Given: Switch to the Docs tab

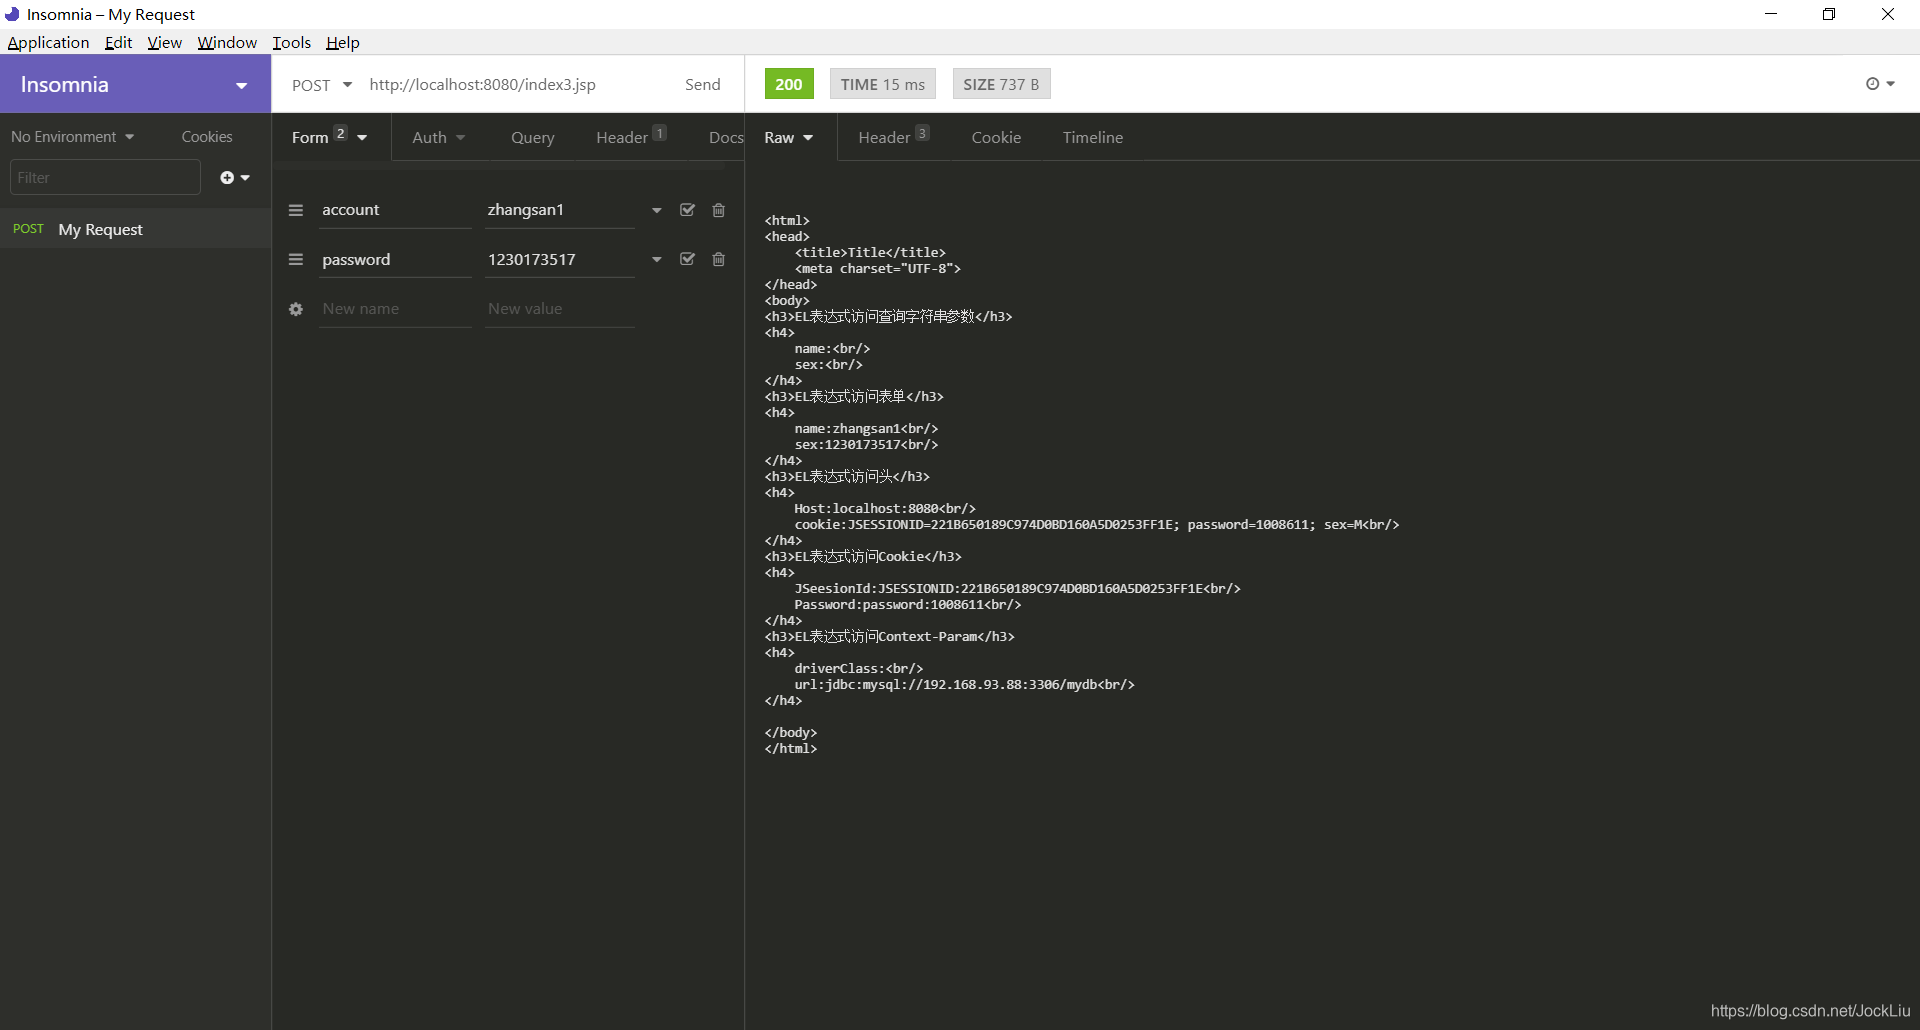Looking at the screenshot, I should [725, 137].
